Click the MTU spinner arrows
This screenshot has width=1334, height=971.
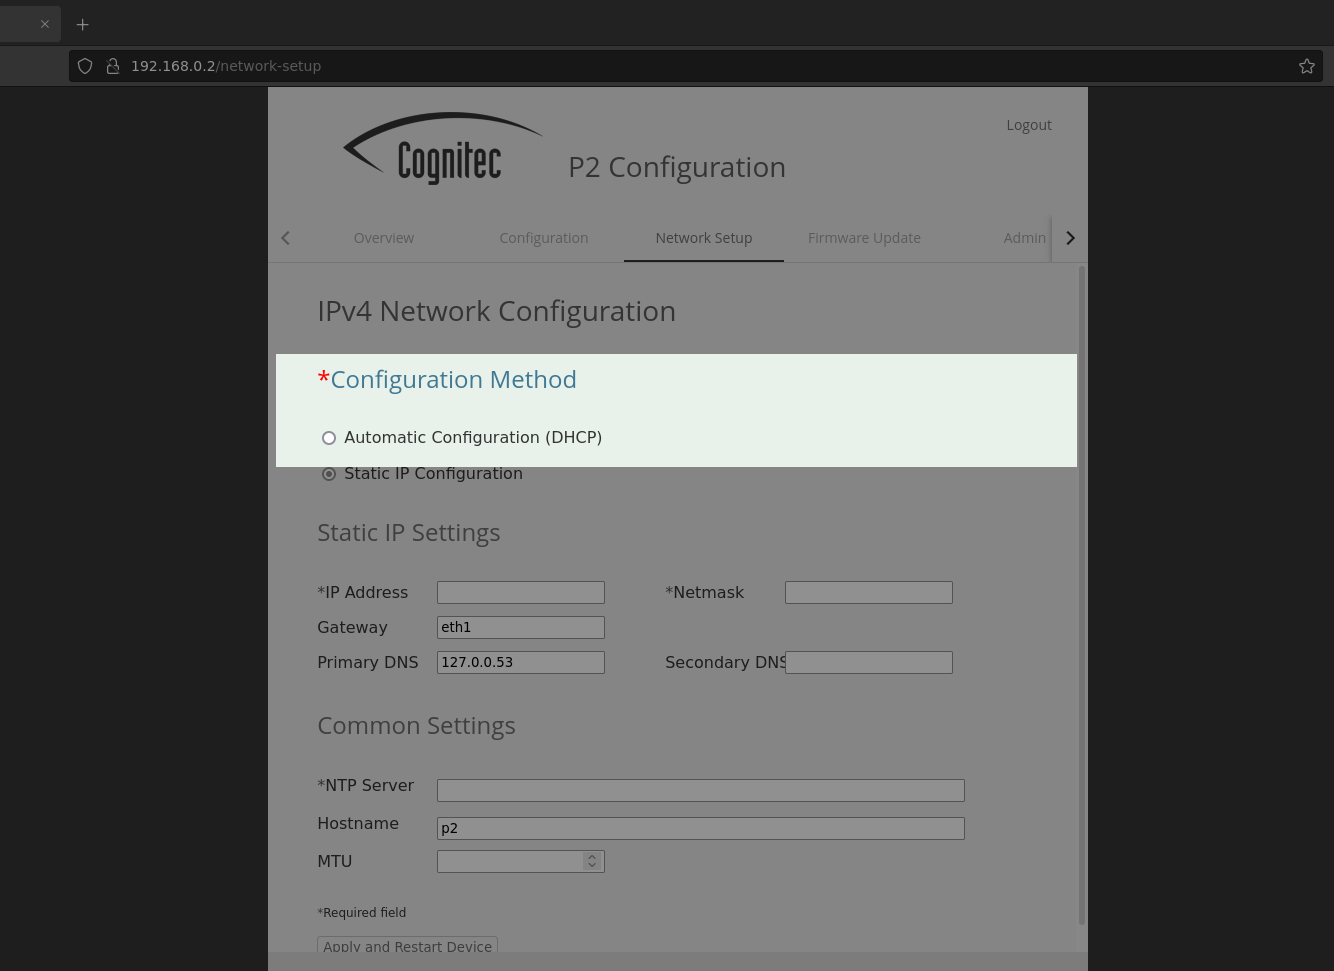[592, 861]
